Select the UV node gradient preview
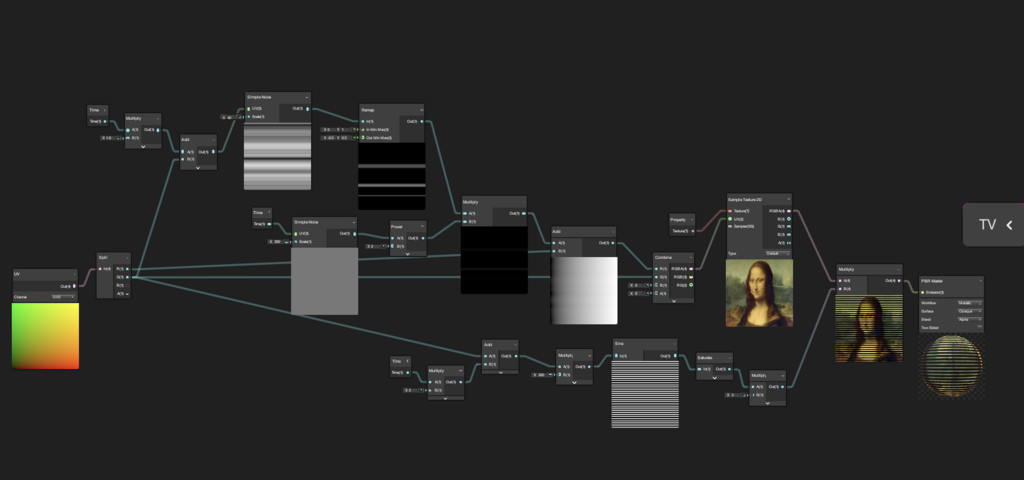Viewport: 1024px width, 480px height. click(x=45, y=336)
